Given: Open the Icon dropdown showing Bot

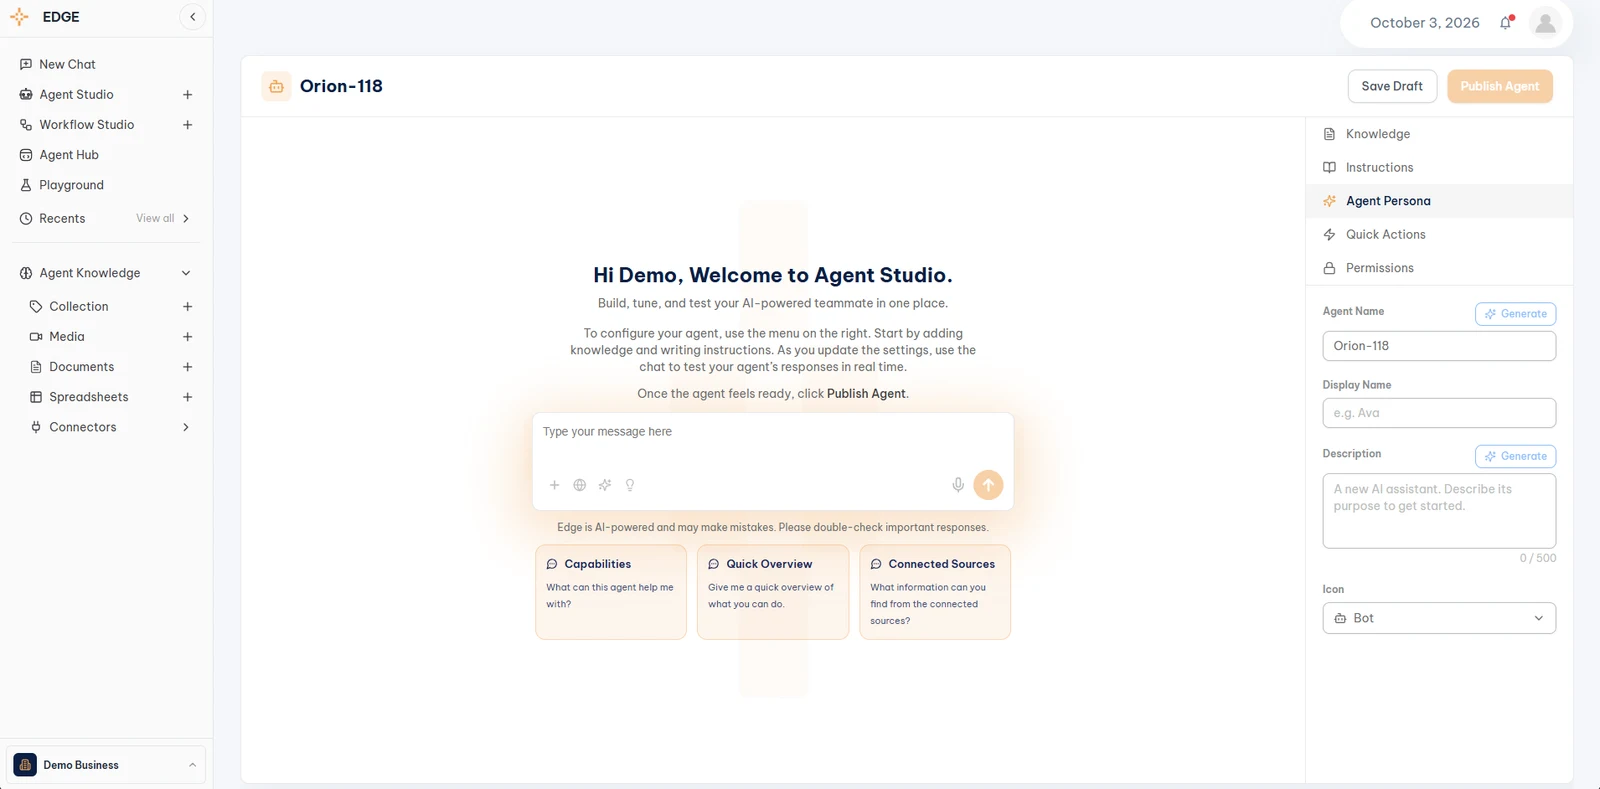Looking at the screenshot, I should (x=1439, y=618).
